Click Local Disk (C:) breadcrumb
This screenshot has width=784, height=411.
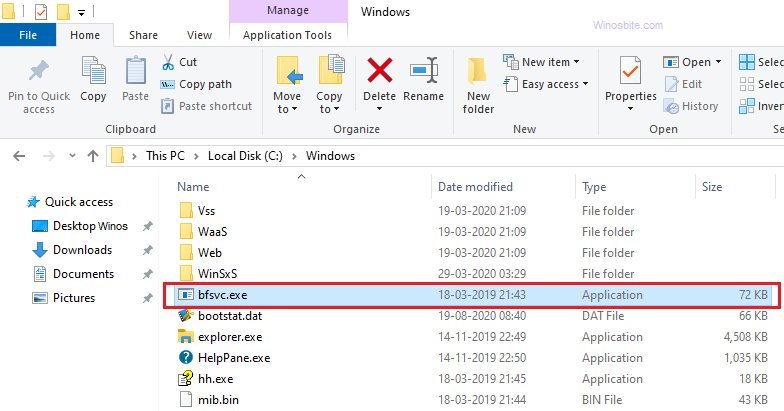click(246, 156)
